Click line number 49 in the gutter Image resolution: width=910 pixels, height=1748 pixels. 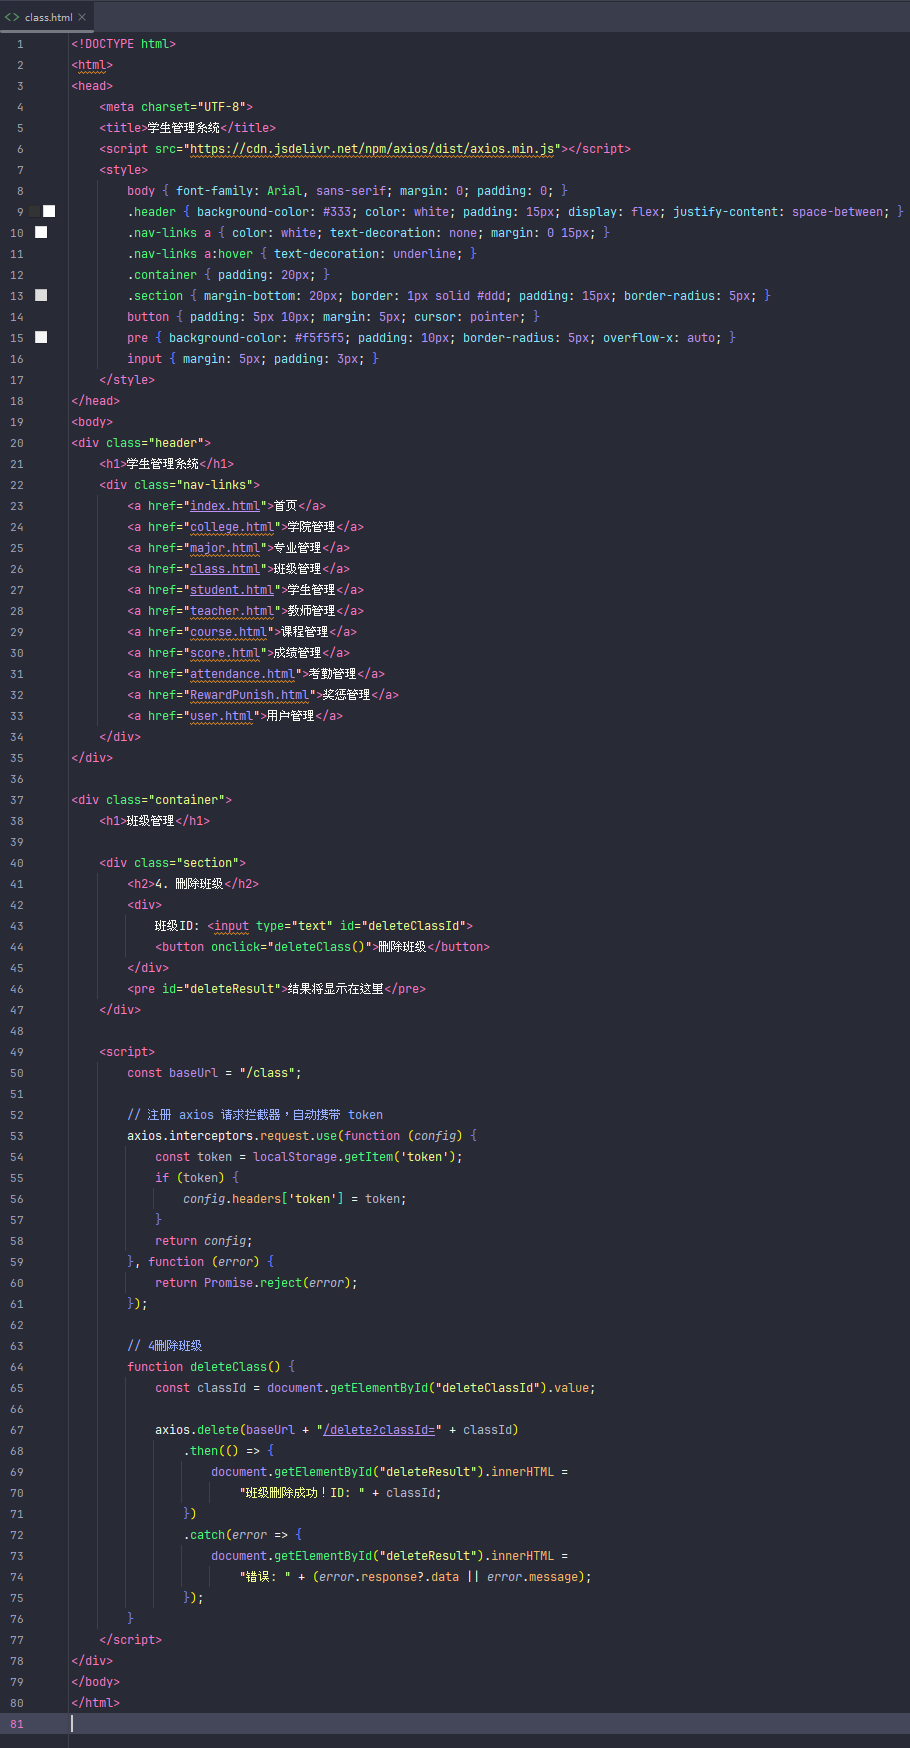coord(17,1052)
